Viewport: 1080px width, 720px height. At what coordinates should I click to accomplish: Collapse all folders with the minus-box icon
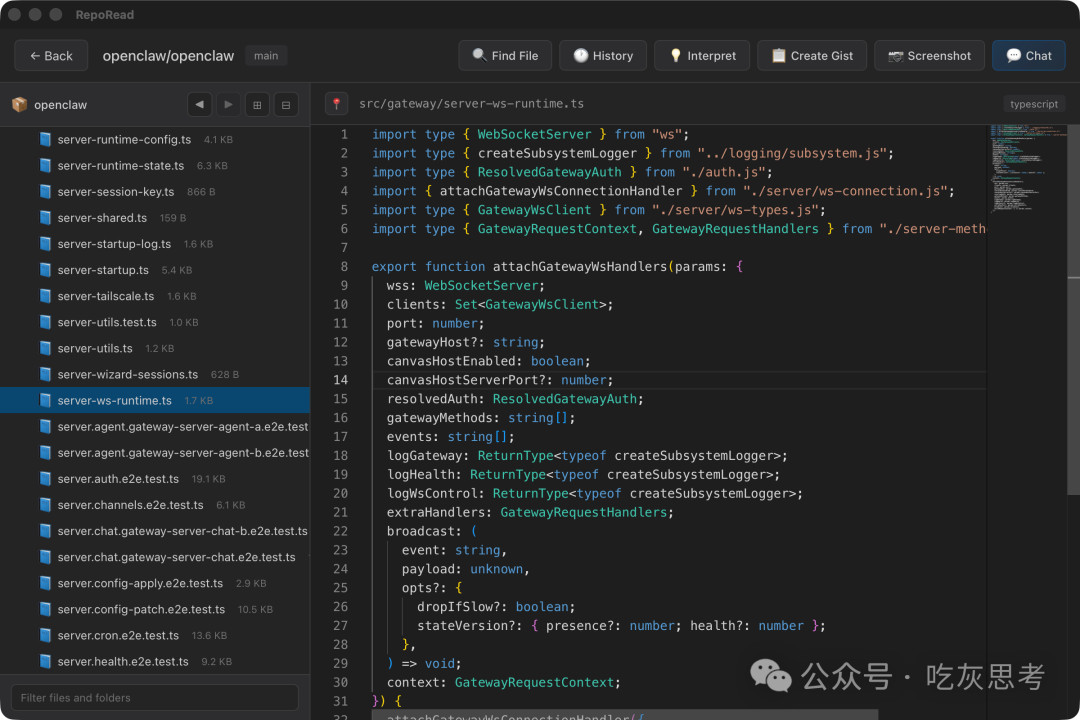point(286,105)
